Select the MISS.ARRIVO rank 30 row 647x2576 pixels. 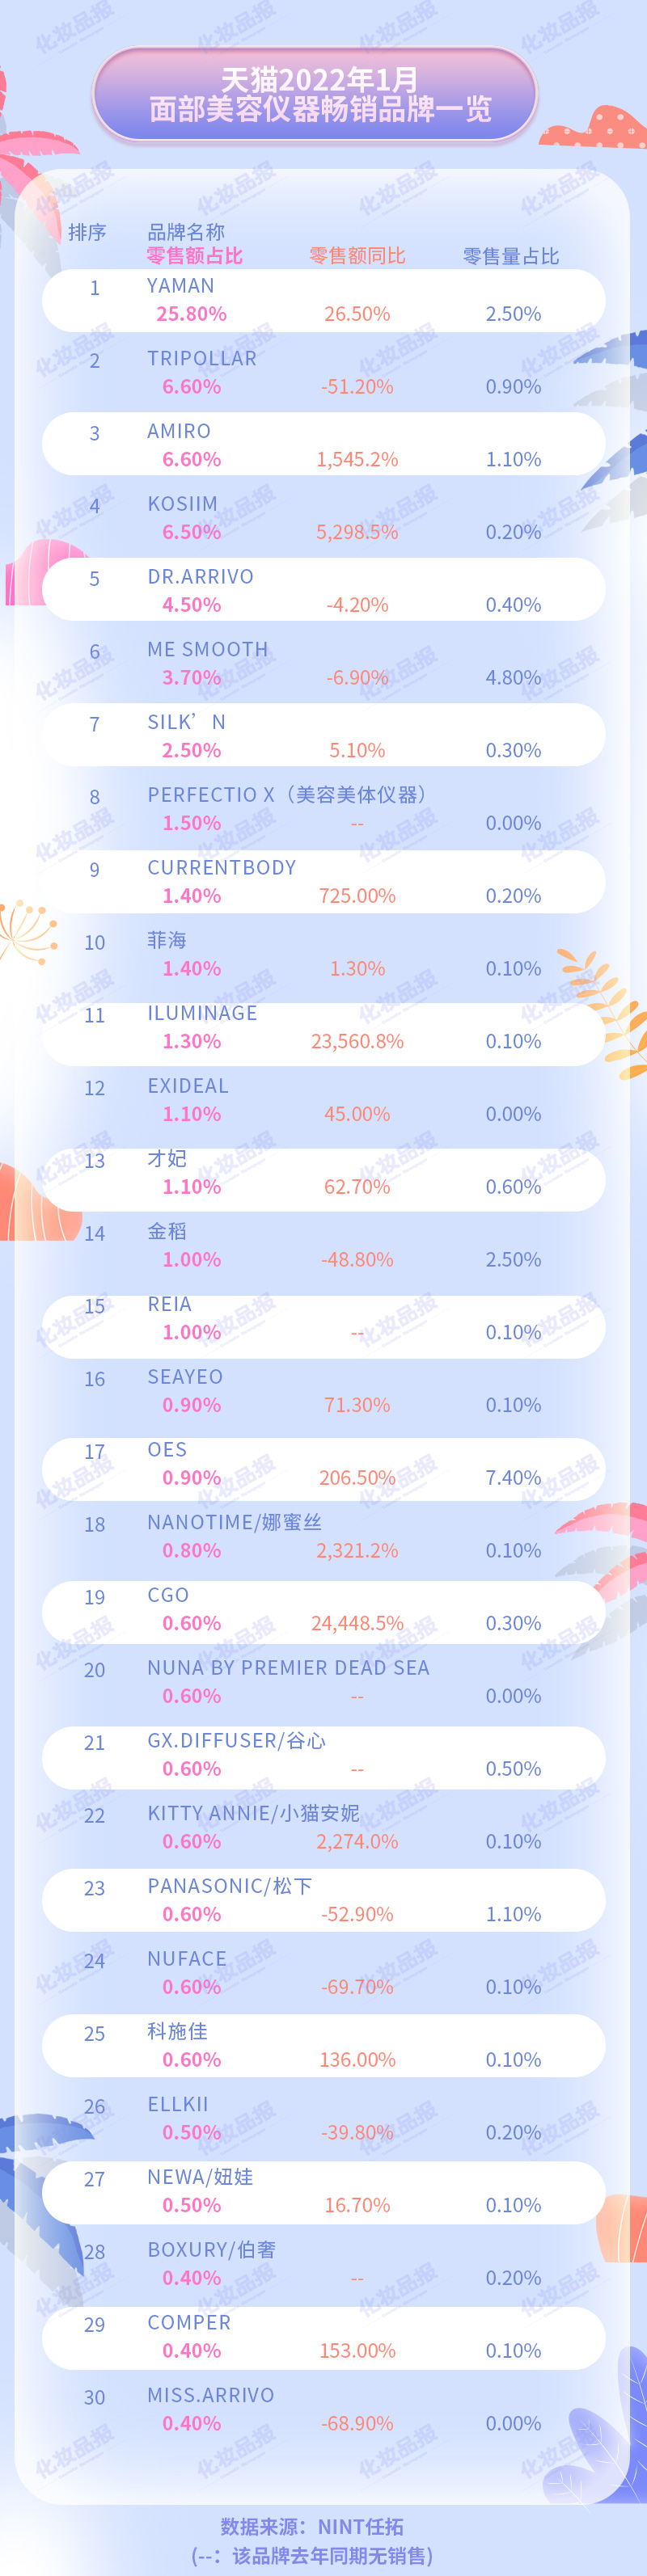(323, 2409)
